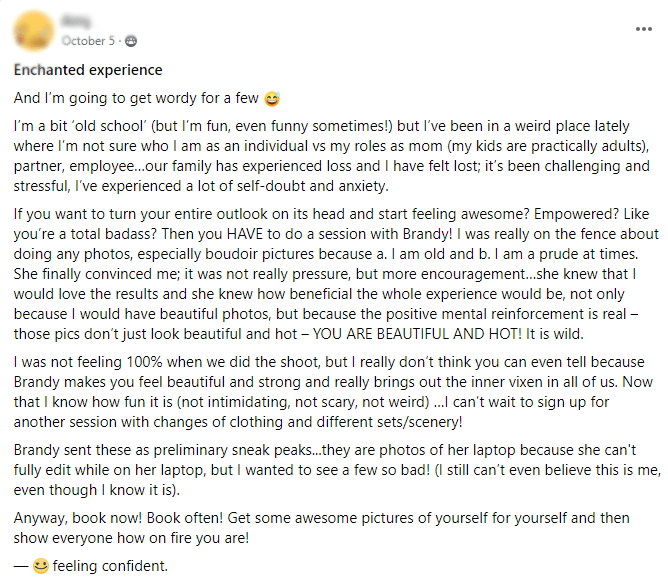Click the phrase 'Anyway, book now!'
Screen dimensions: 668x581
[x=78, y=518]
